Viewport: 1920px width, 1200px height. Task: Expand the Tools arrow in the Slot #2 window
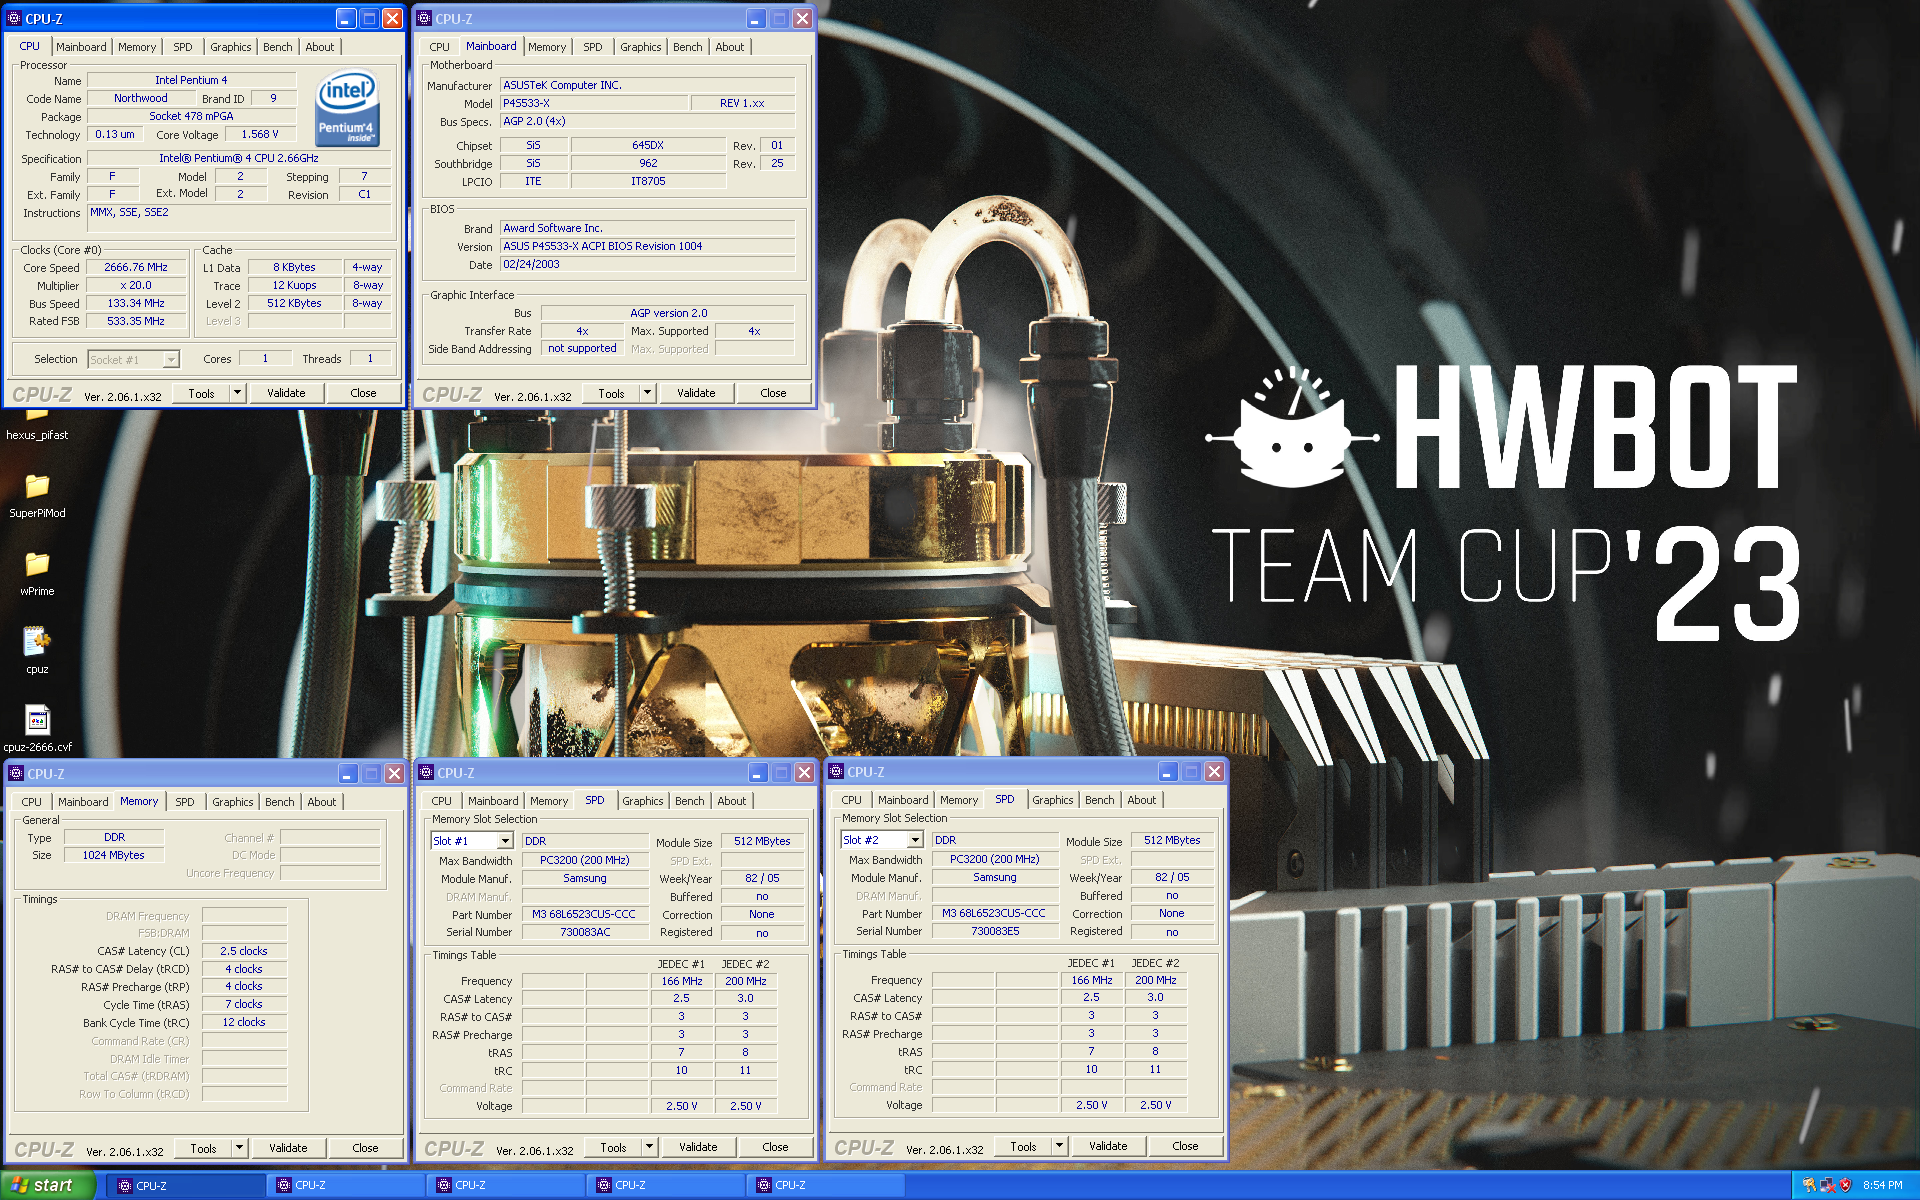[1059, 1146]
